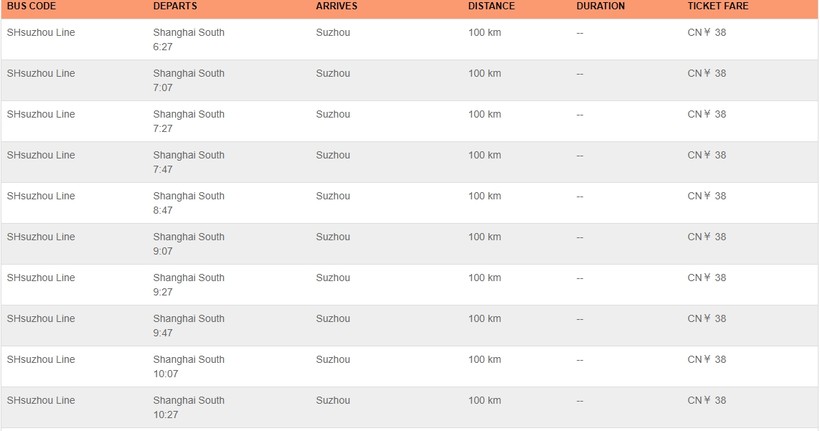Choose the bus departing at 8:47
Viewport: 820px width, 431px height.
pos(189,203)
